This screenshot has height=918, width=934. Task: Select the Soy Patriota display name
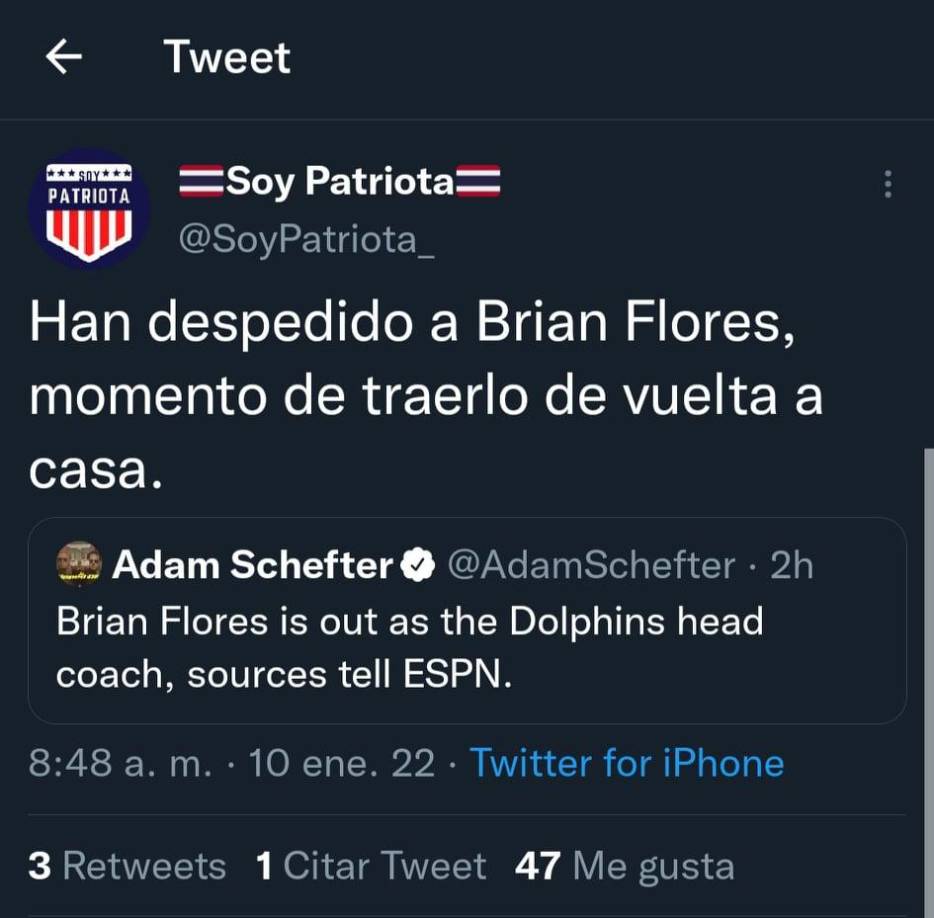[x=340, y=182]
